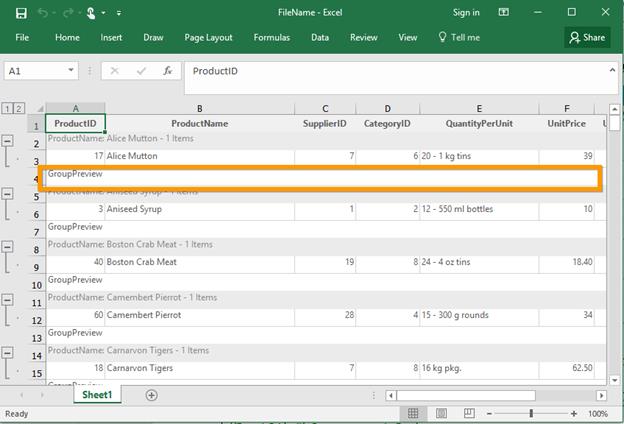Image resolution: width=624 pixels, height=424 pixels.
Task: Click the zoom slider handle
Action: click(531, 414)
